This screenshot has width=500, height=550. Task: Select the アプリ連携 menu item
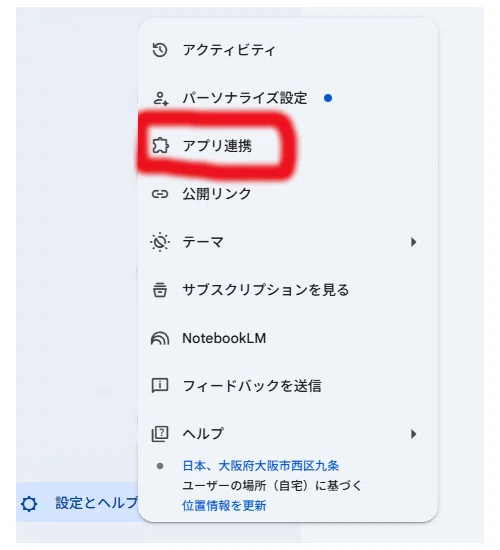(x=288, y=146)
